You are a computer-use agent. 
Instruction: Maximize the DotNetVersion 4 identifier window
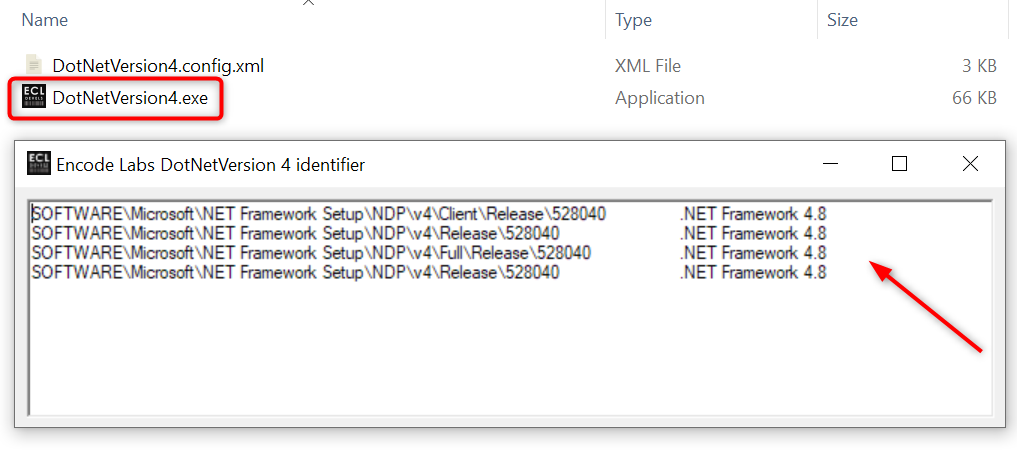pyautogui.click(x=899, y=164)
